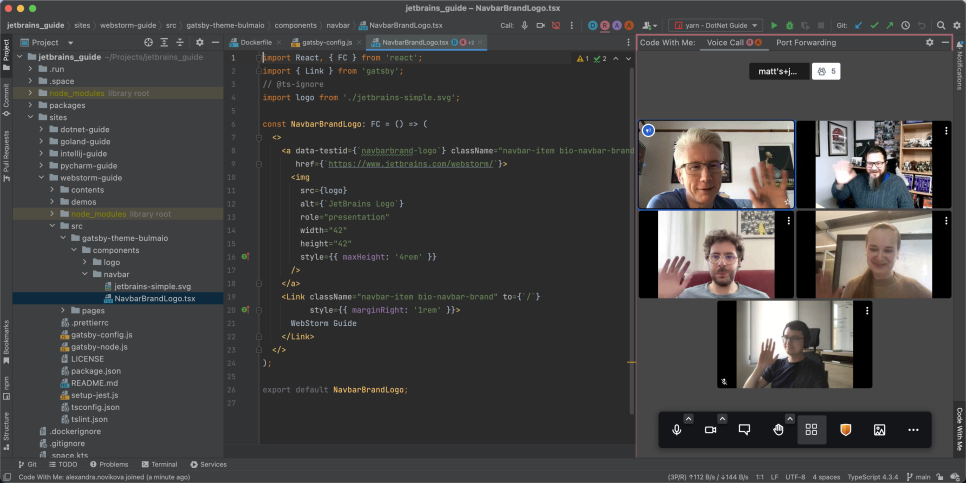Expand microphone options arrow in call bar

[689, 419]
